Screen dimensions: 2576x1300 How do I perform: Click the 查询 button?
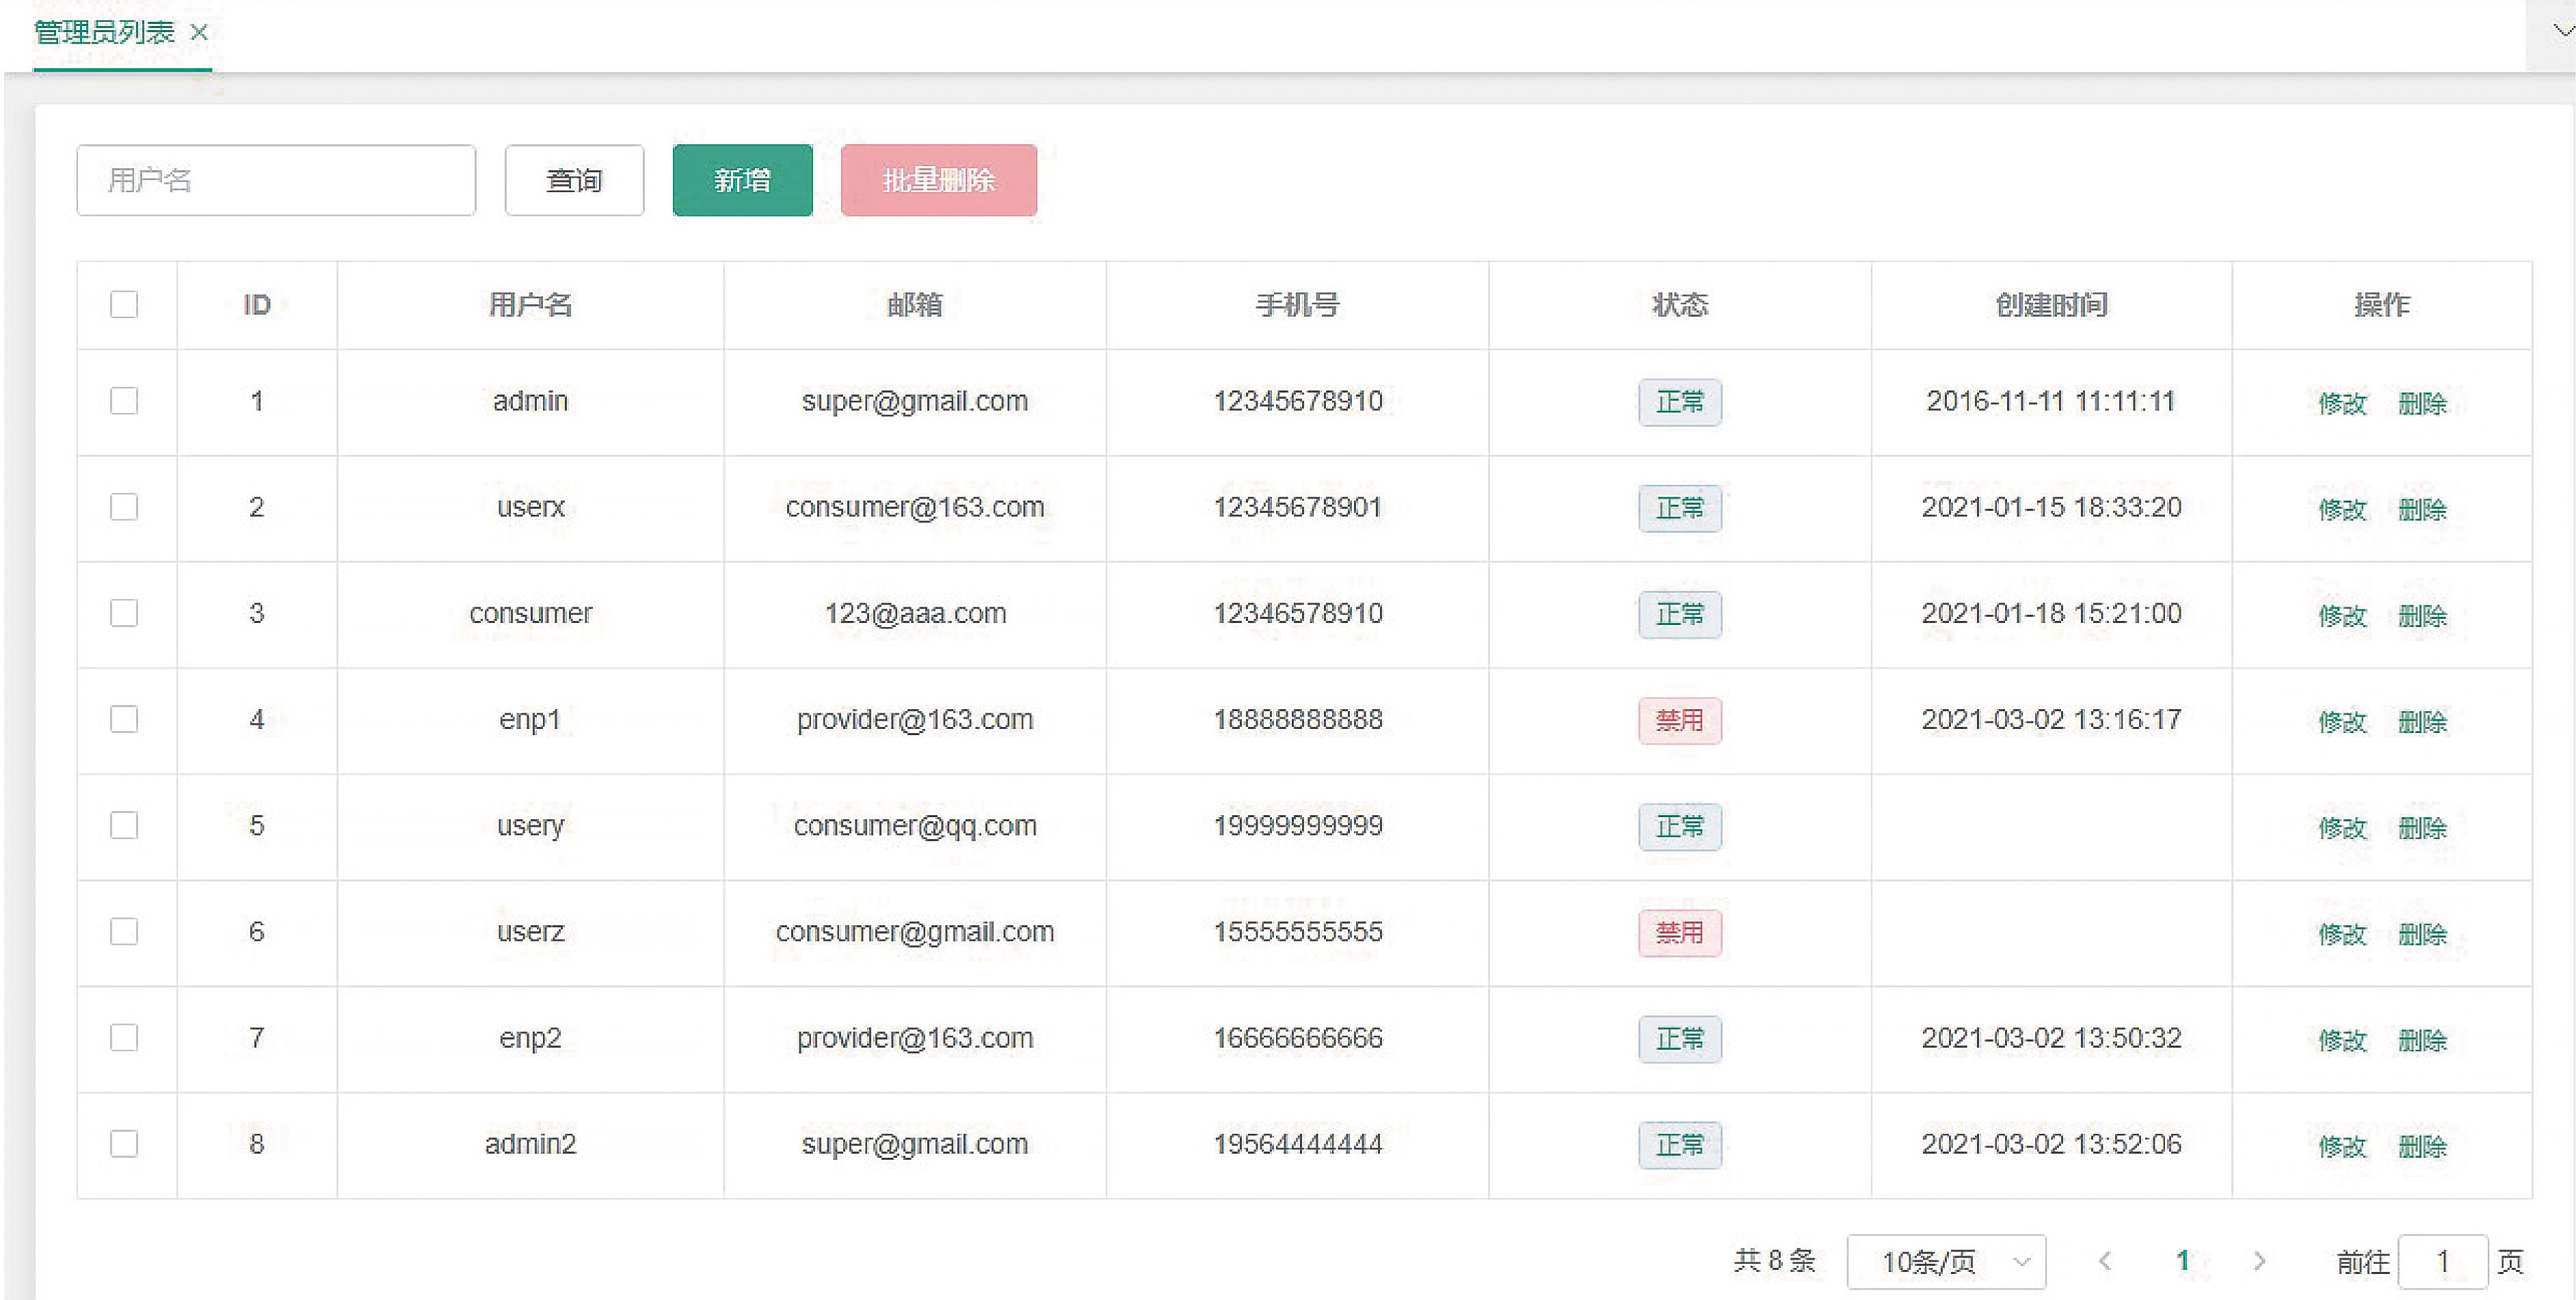coord(574,180)
